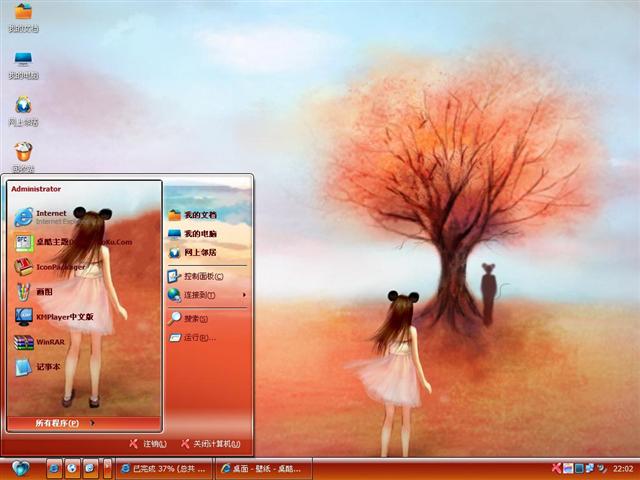
Task: Select the 我的电脑 desktop icon
Action: click(x=23, y=63)
